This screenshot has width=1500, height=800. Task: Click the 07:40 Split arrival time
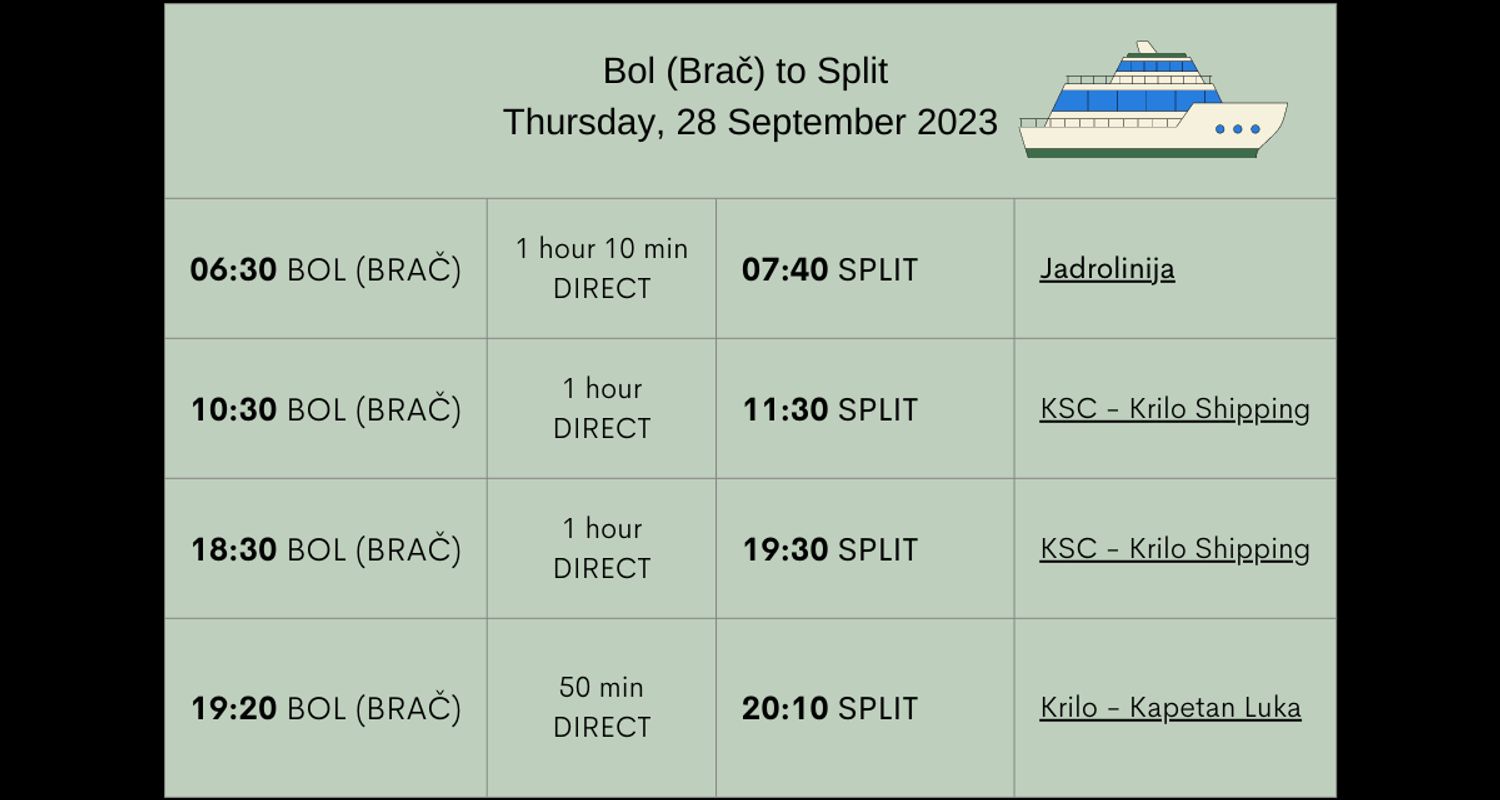[x=829, y=270]
